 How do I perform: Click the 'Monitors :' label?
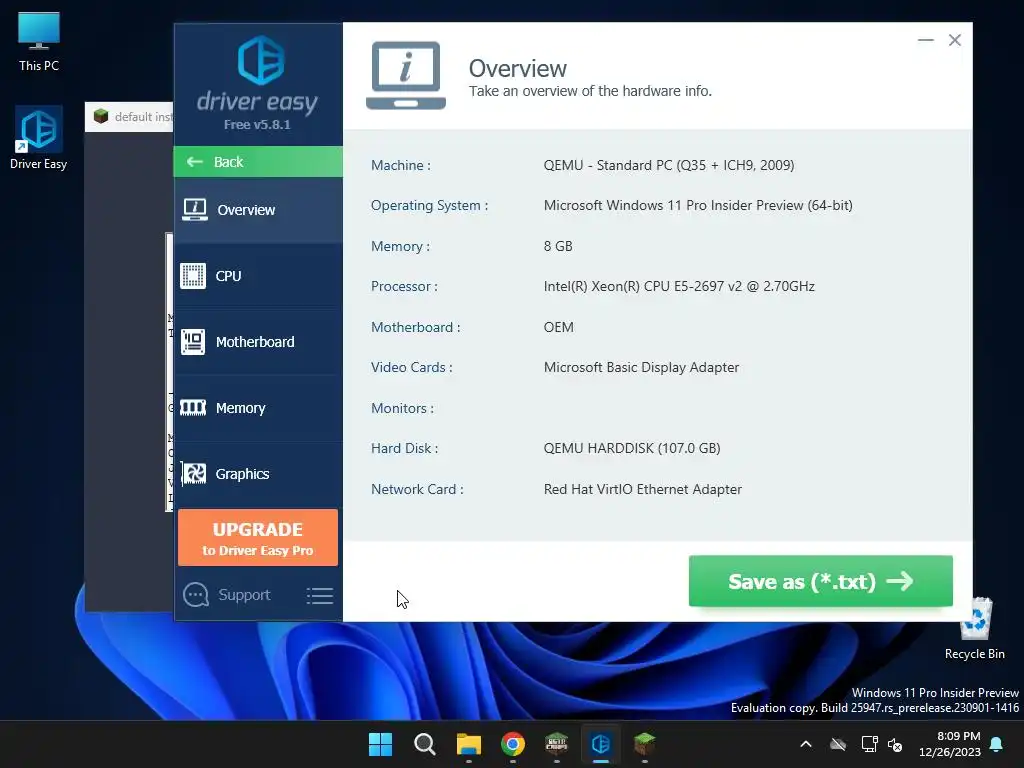tap(402, 408)
